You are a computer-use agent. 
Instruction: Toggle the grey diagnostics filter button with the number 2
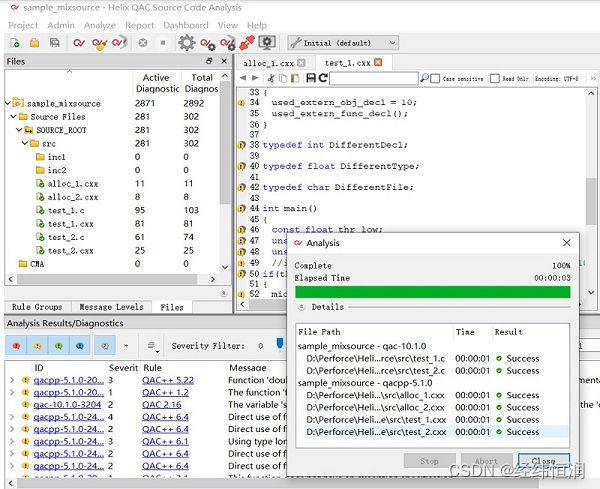point(104,346)
